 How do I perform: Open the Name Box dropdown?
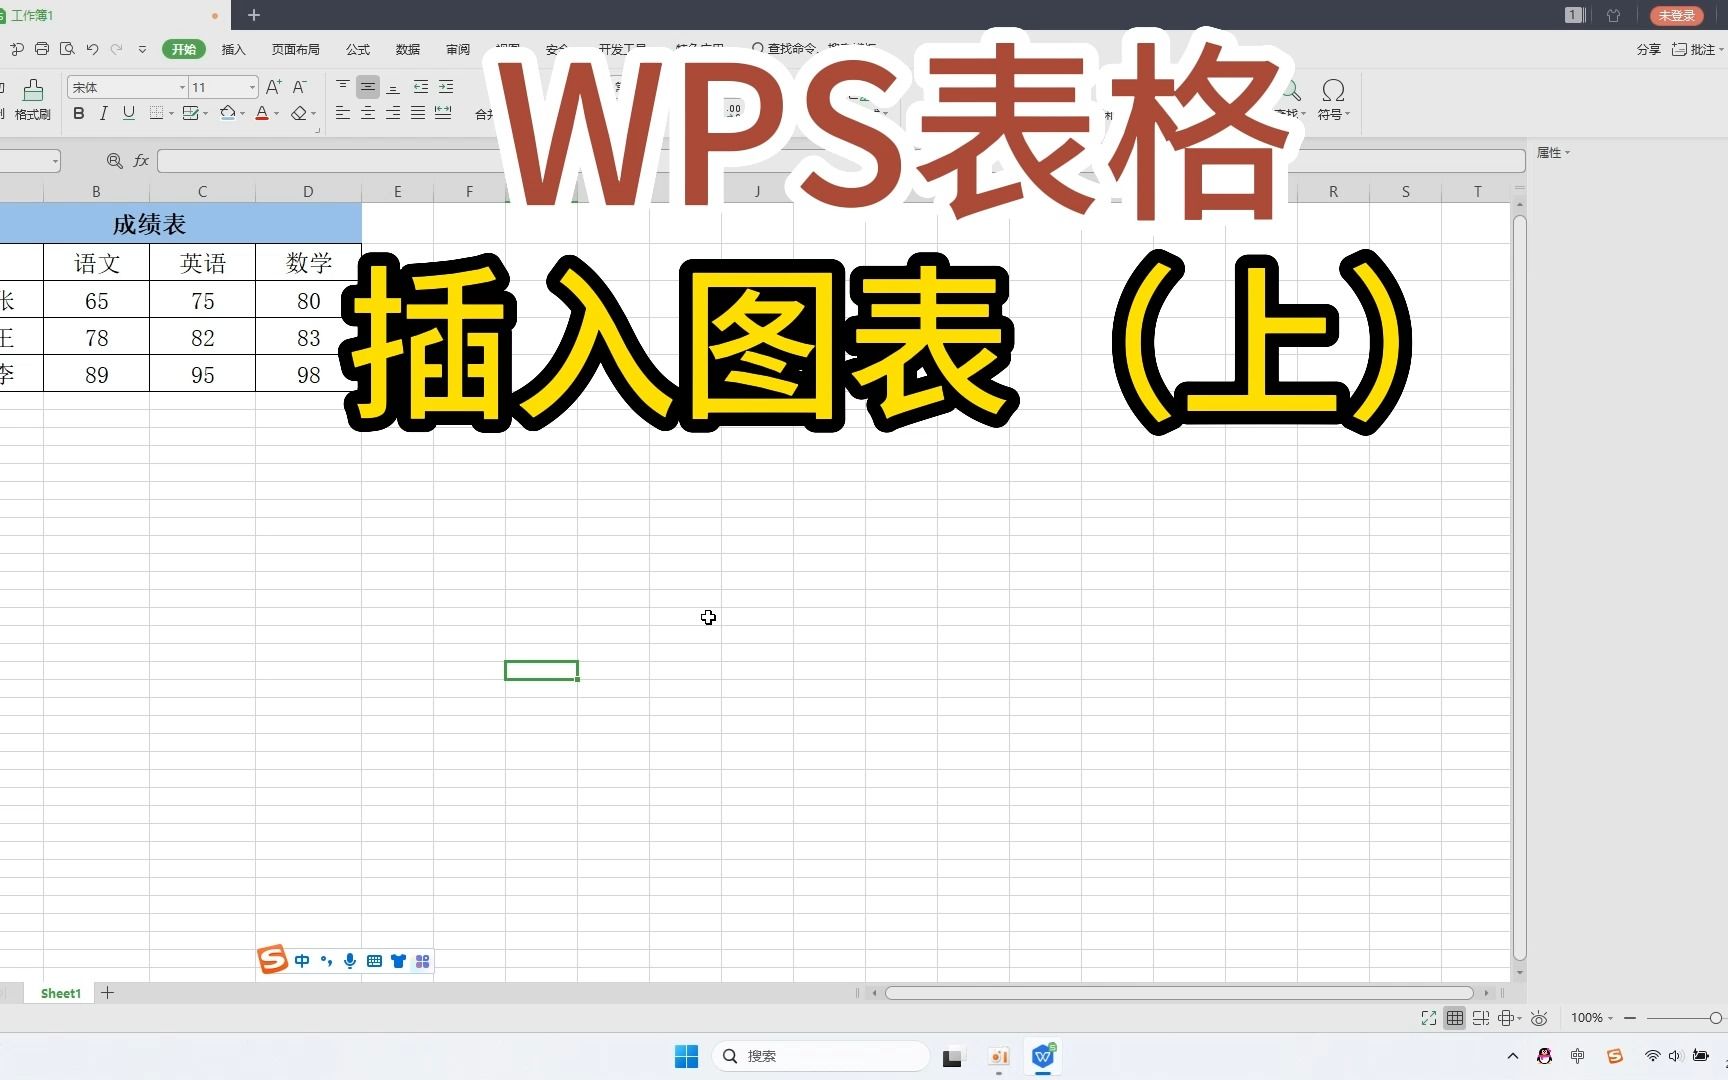pos(55,161)
